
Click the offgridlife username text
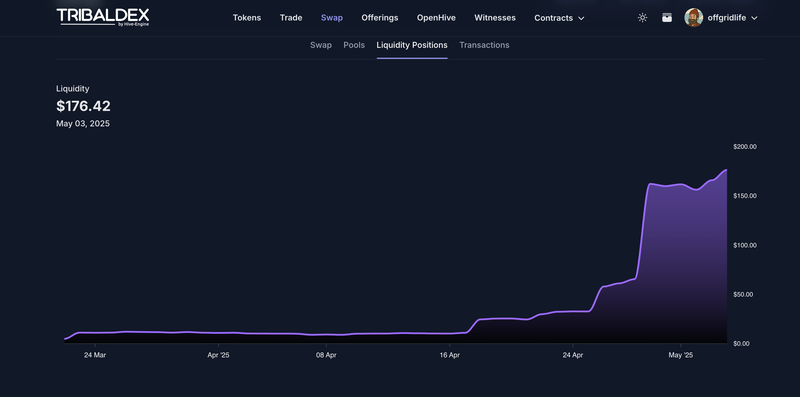[727, 18]
